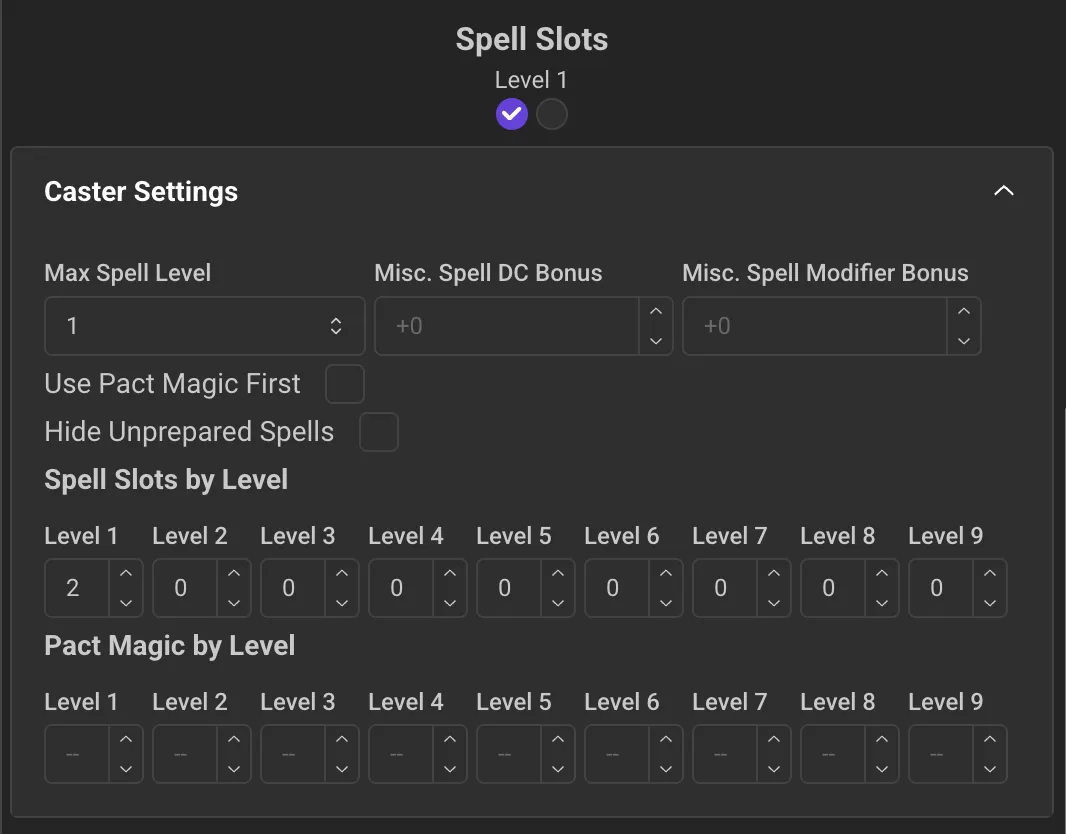Increment Level 2 spell slots count
Screen dimensions: 1066x834
(234, 574)
